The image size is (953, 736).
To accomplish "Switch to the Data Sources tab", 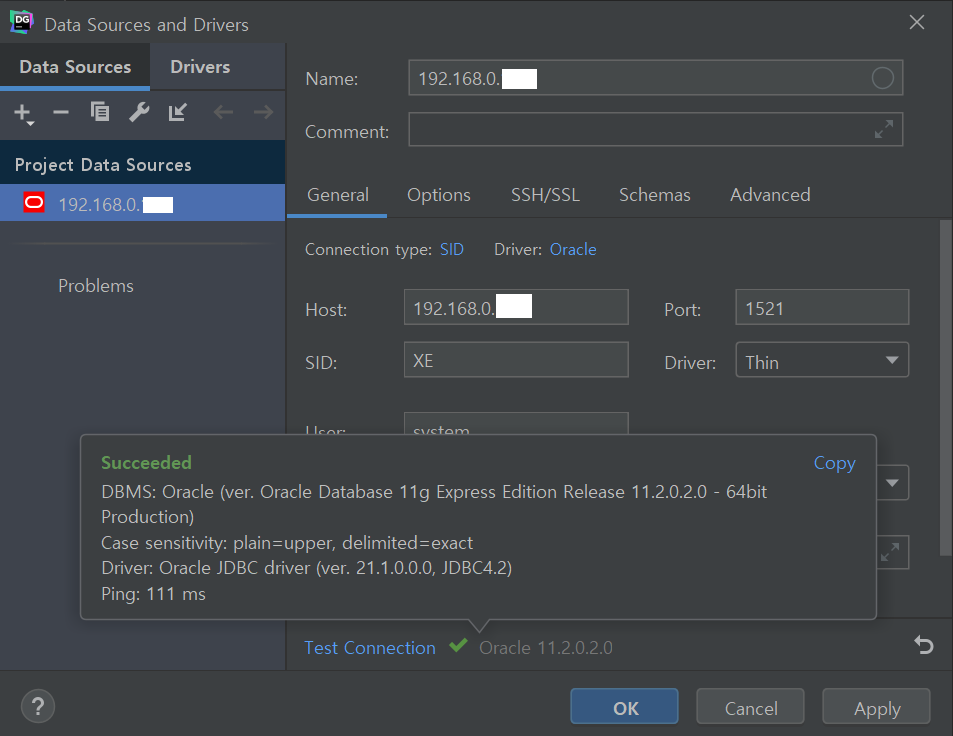I will (x=75, y=67).
